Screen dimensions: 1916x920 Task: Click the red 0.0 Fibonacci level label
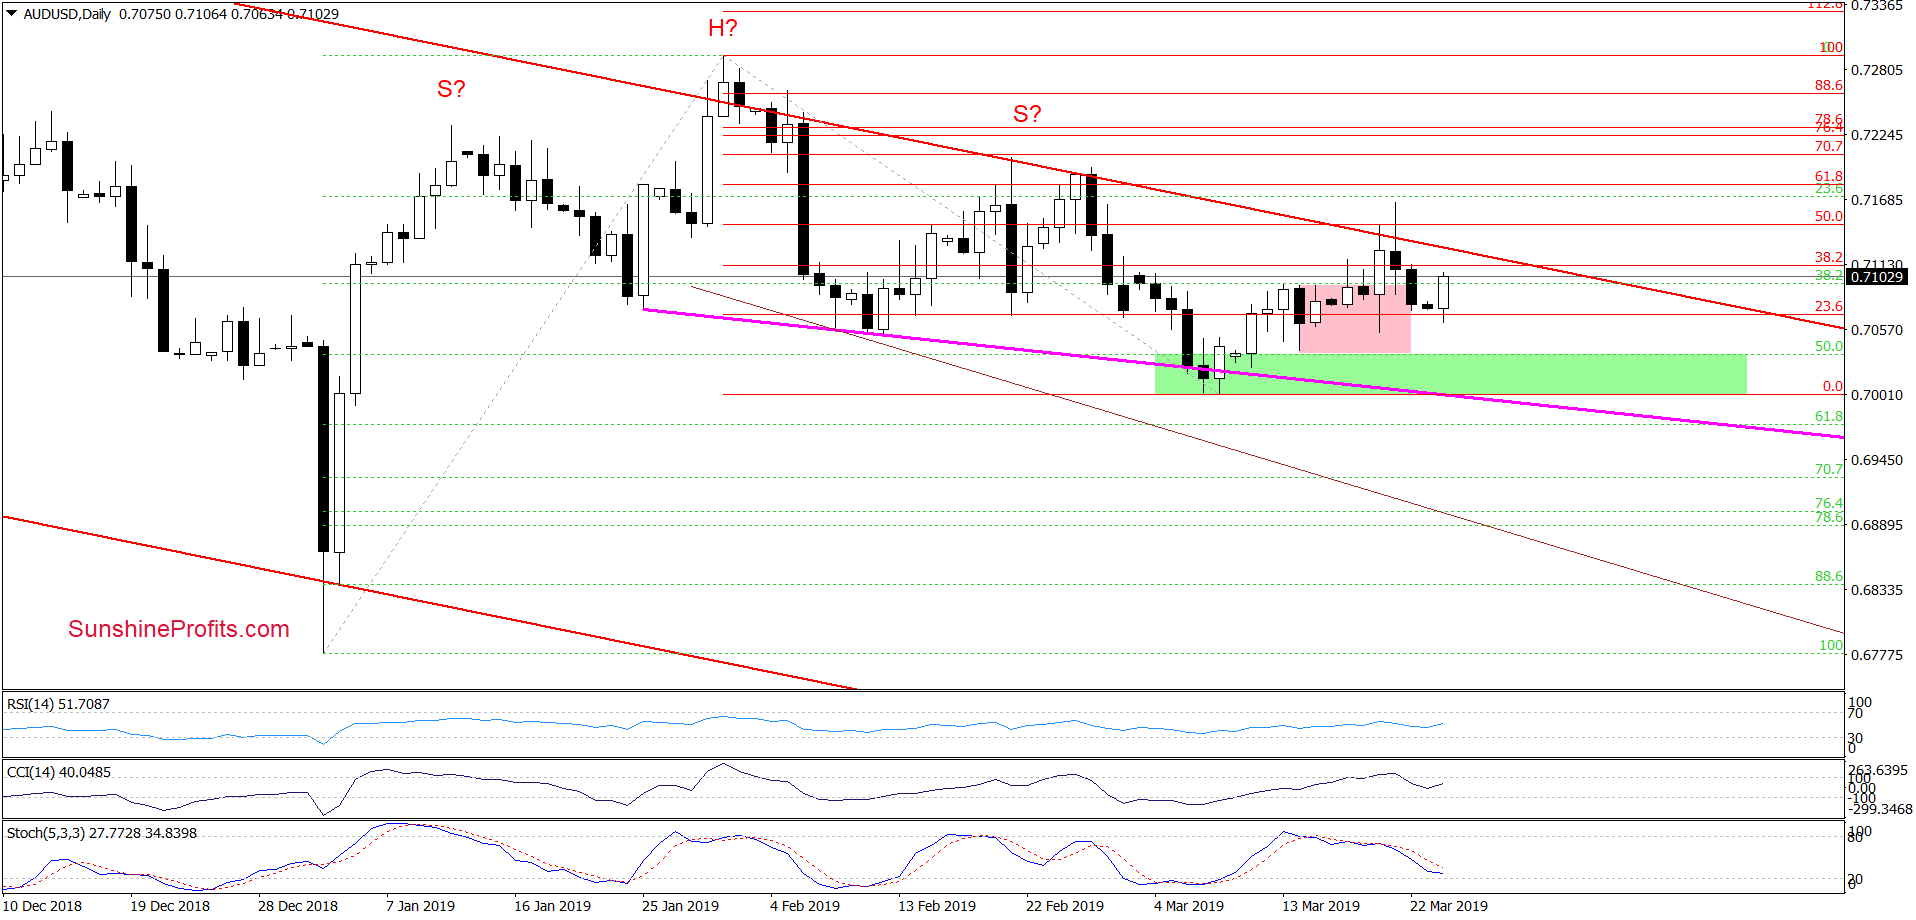pyautogui.click(x=1832, y=386)
